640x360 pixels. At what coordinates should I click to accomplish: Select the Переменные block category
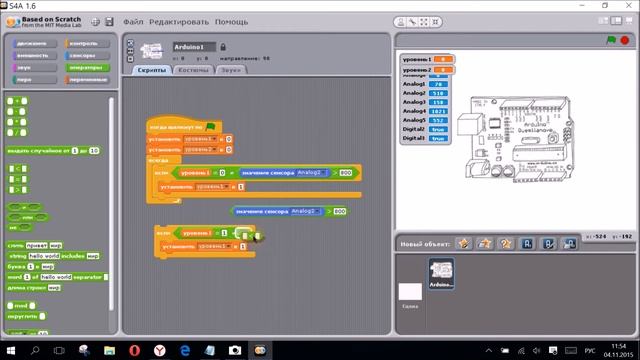coord(87,79)
